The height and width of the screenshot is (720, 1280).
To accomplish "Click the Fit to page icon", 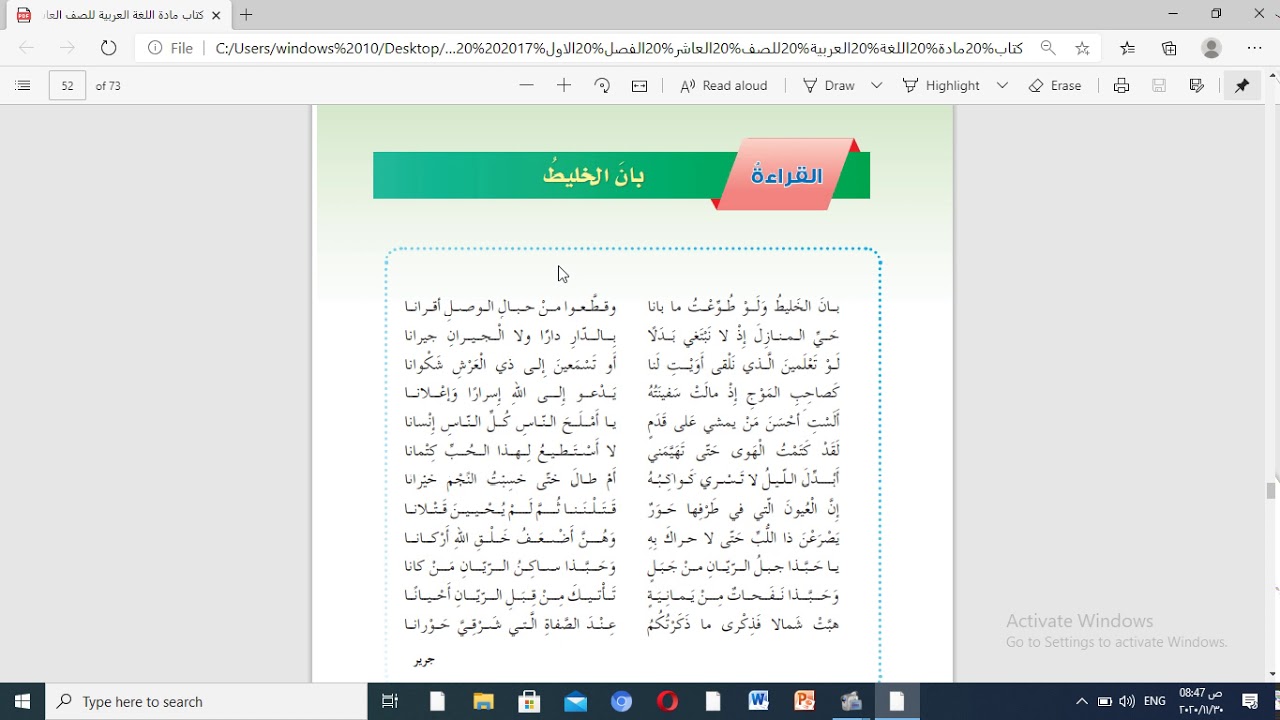I will 640,86.
